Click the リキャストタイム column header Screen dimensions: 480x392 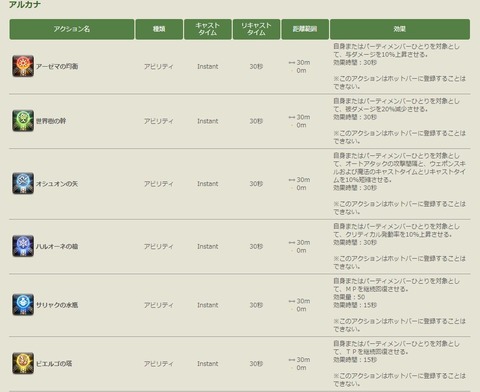[256, 29]
